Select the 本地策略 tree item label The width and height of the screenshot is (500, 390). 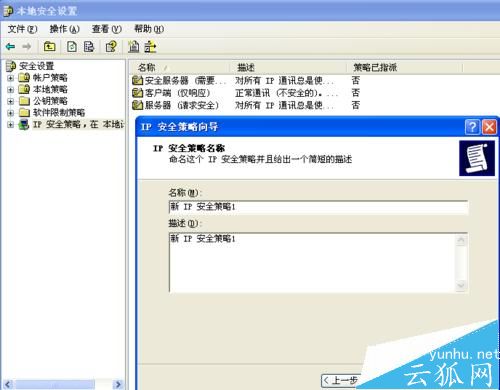(50, 89)
